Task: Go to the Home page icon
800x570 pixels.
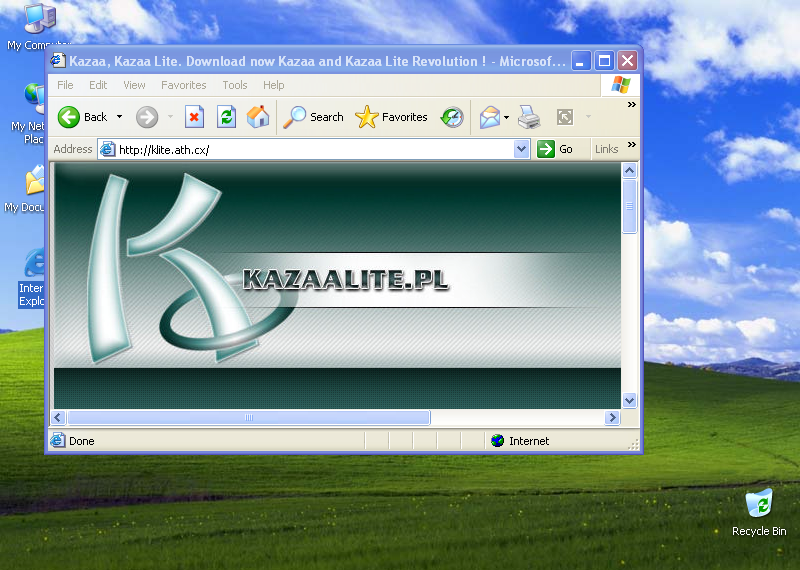Action: (258, 117)
